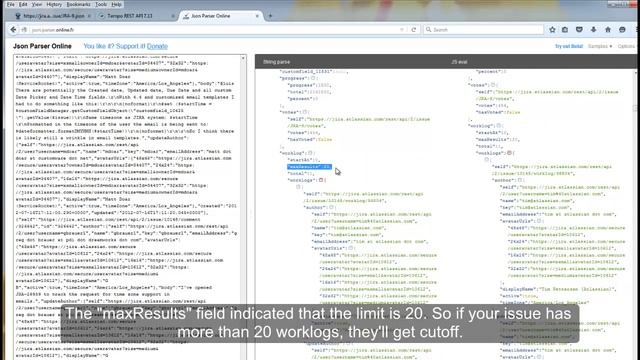Collapse first worklogs array item in String parse

(x=298, y=187)
